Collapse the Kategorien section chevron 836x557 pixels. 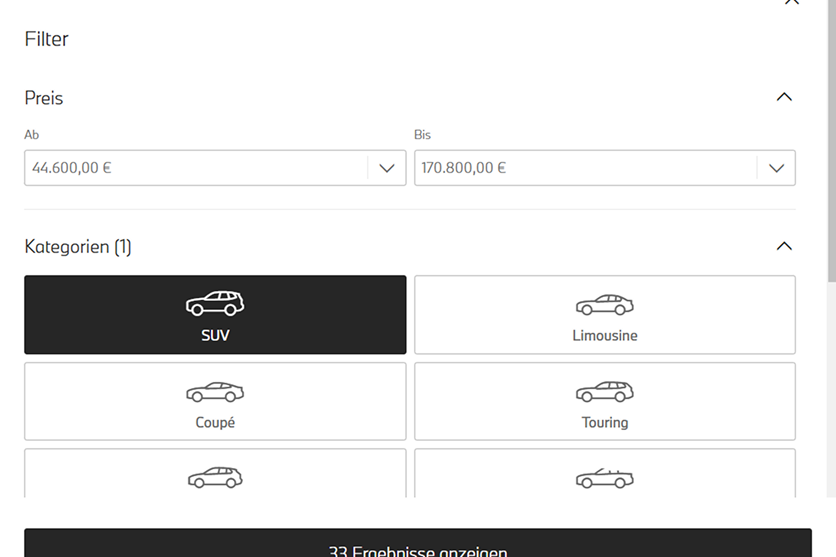pos(784,246)
